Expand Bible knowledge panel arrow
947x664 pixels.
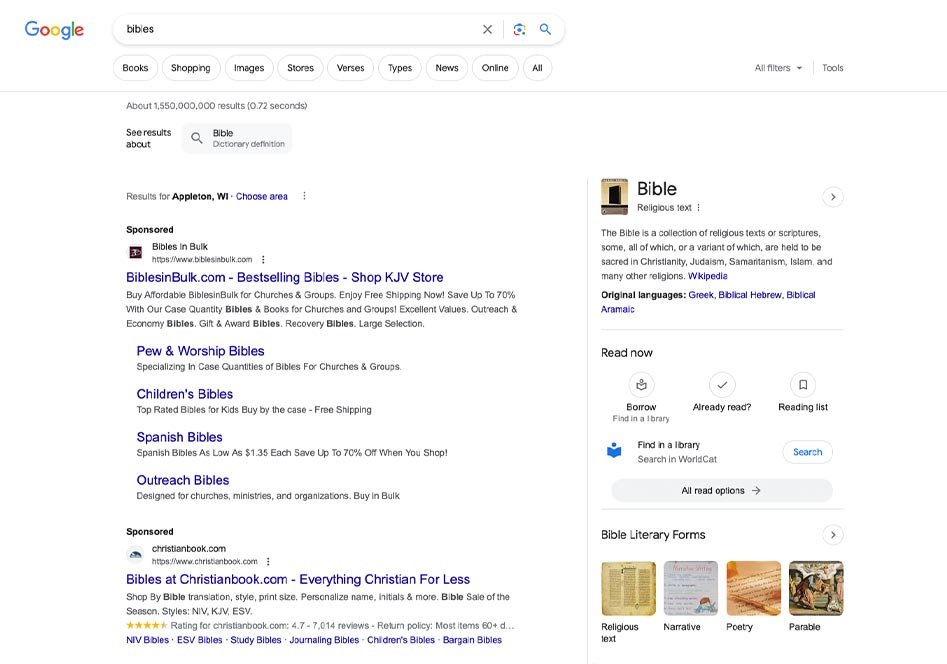click(833, 197)
